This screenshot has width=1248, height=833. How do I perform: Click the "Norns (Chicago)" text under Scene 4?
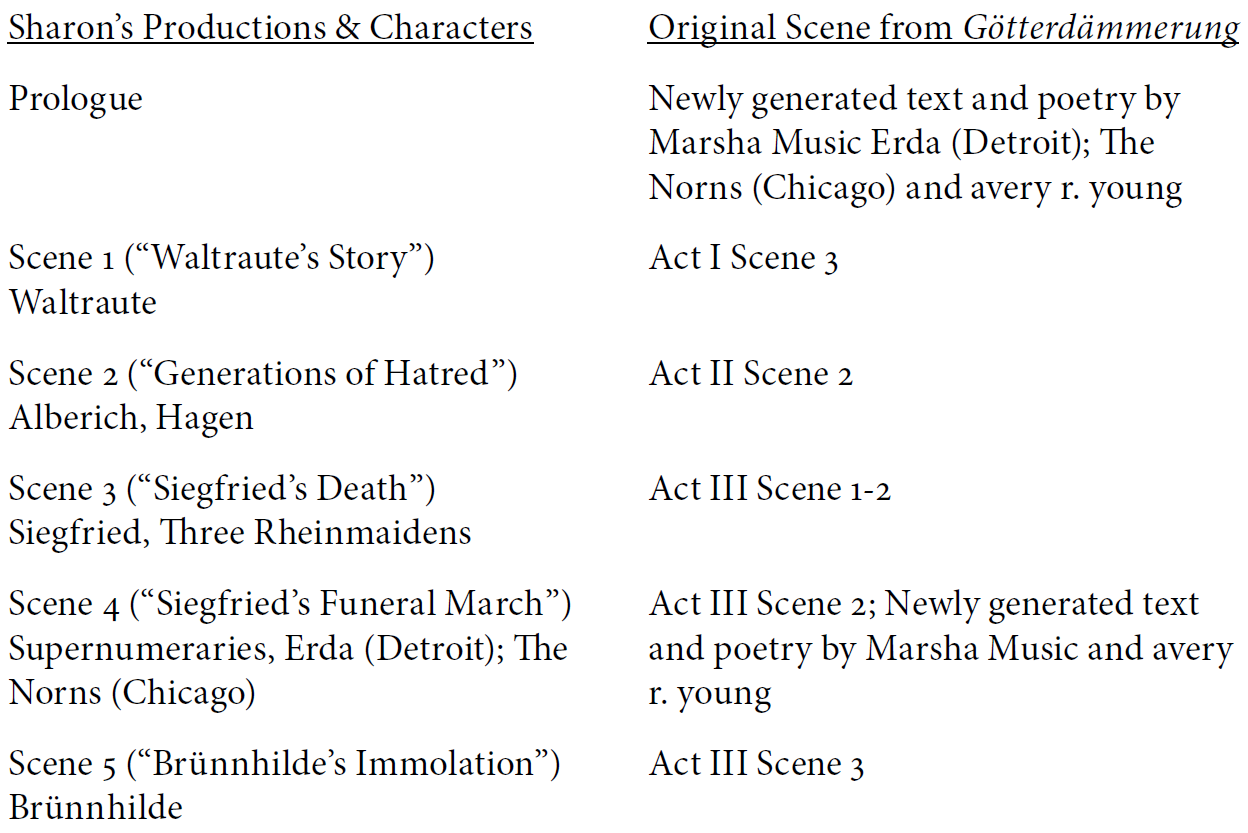[132, 693]
